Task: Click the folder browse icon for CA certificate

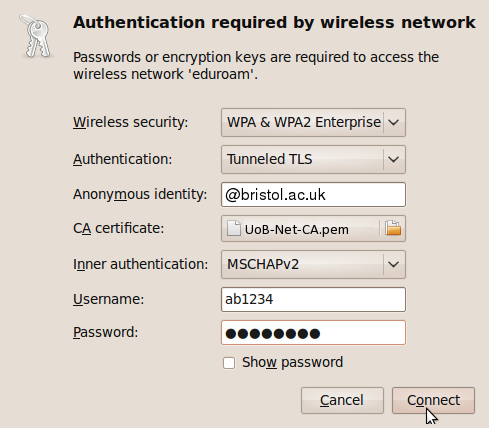Action: pos(393,228)
